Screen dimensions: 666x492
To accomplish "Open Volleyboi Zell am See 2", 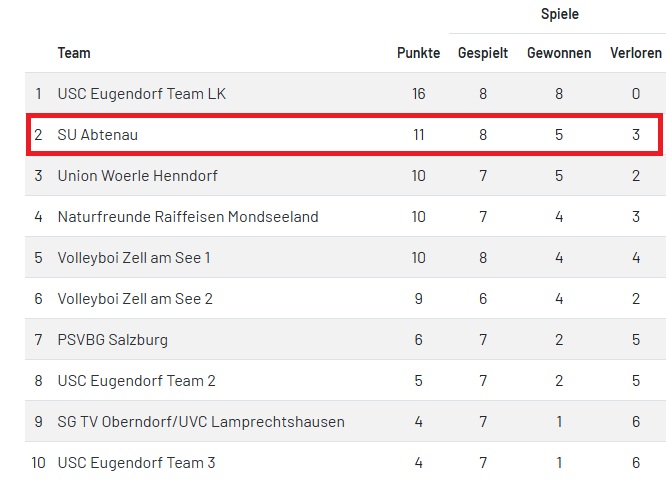I will tap(135, 299).
